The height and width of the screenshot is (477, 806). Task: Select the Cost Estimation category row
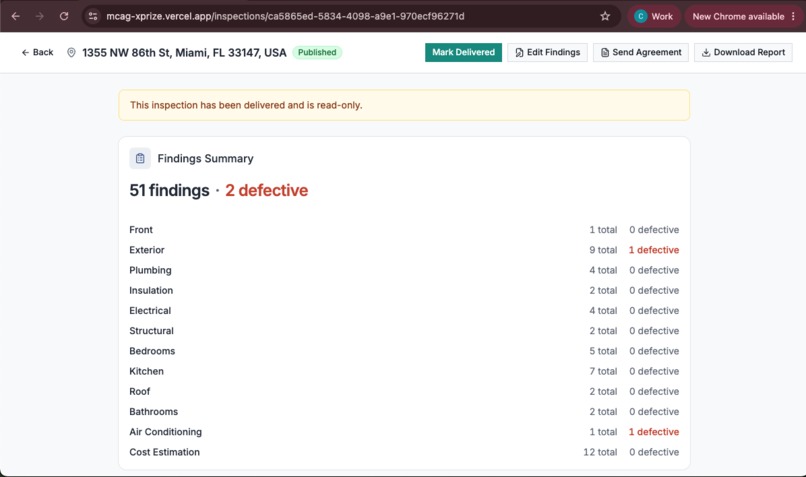(404, 452)
